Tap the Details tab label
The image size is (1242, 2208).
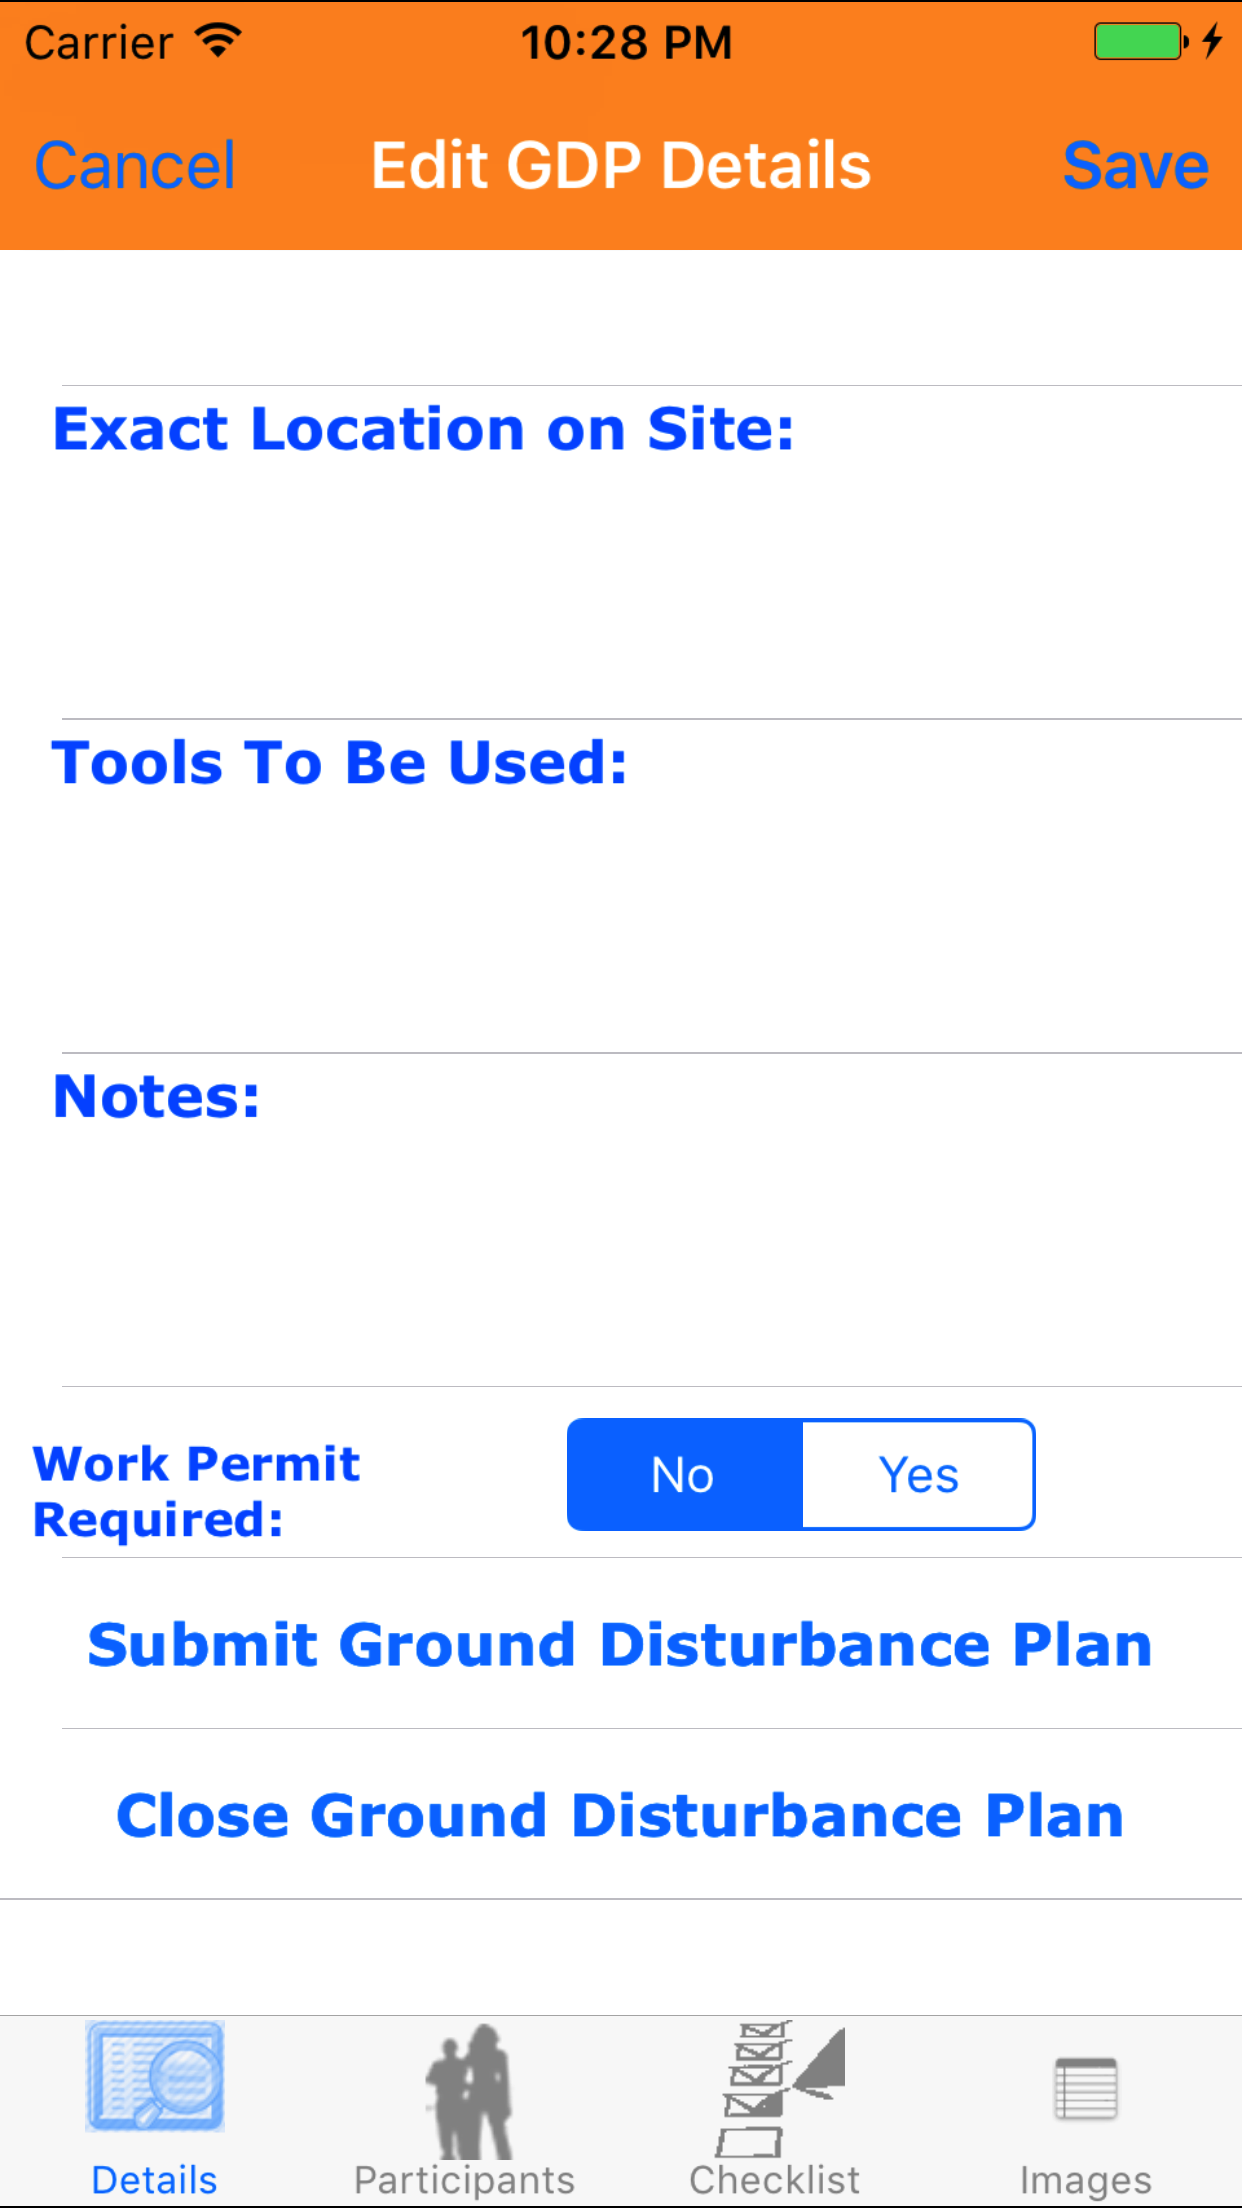tap(155, 2180)
